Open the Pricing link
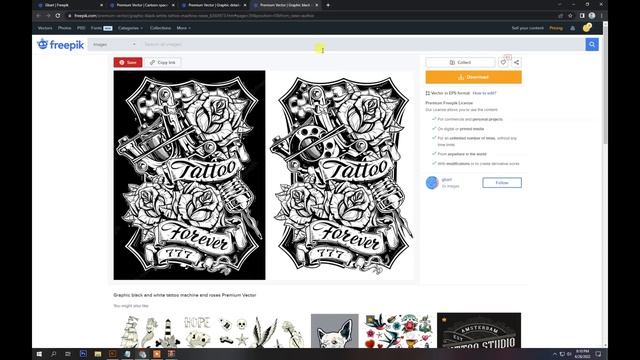 [x=556, y=28]
